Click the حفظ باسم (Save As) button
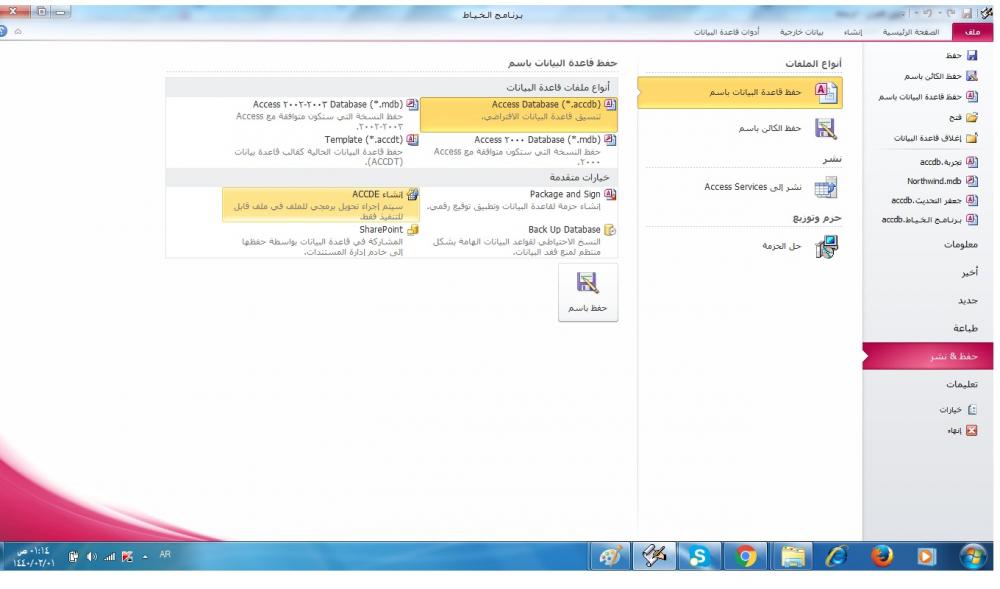1000x589 pixels. pyautogui.click(x=587, y=293)
